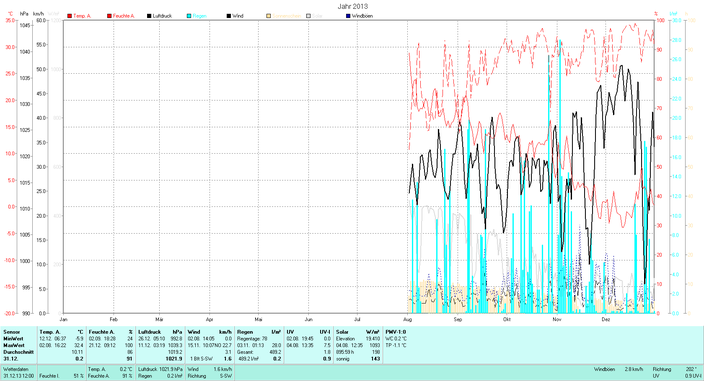Image resolution: width=704 pixels, height=381 pixels.
Task: Click the 'TP -1.1 °C' dew point entry
Action: coord(396,346)
